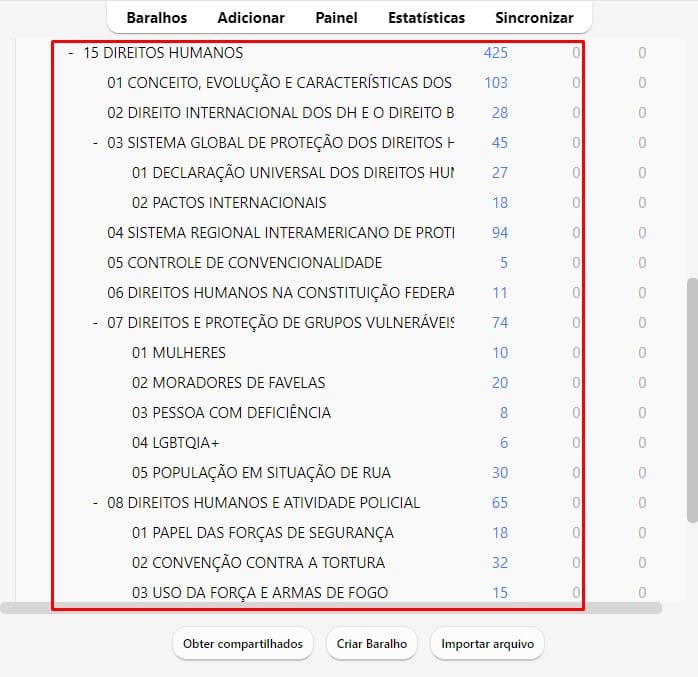Image resolution: width=698 pixels, height=677 pixels.
Task: Open 02 CONVENÇÃO CONTRA A TORTURA deck
Action: tap(259, 563)
